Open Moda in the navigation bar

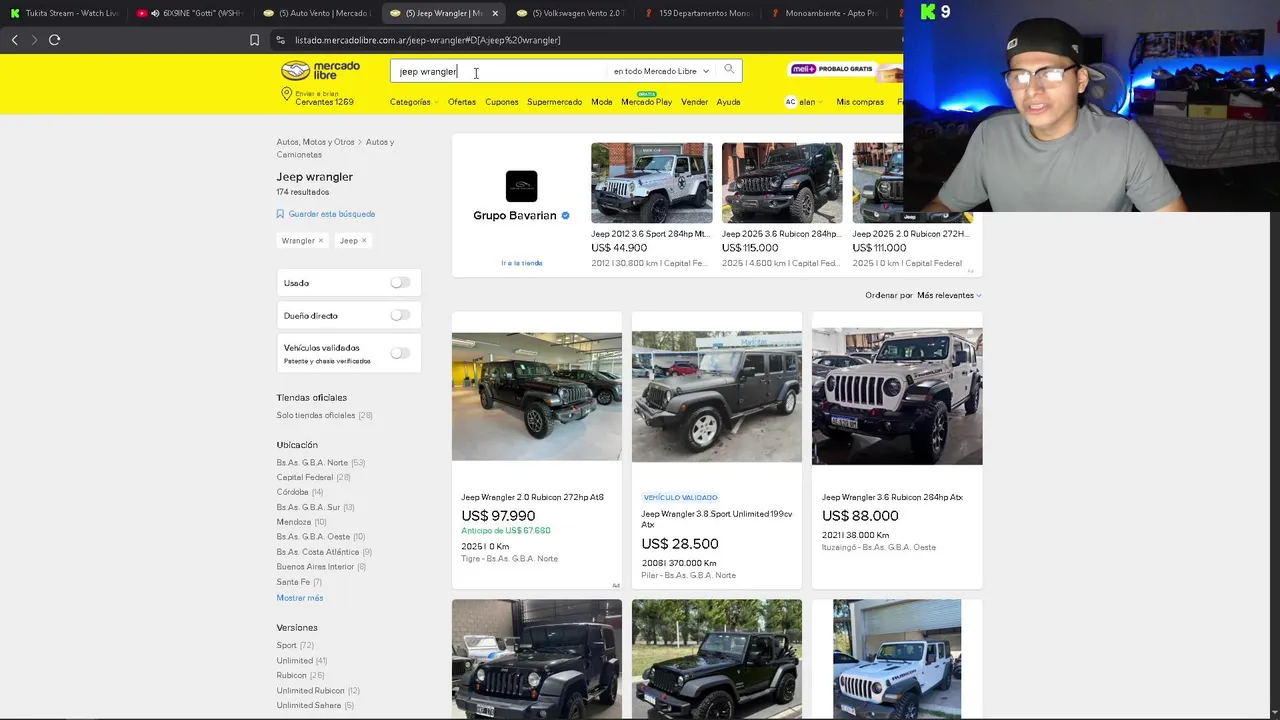(x=601, y=102)
